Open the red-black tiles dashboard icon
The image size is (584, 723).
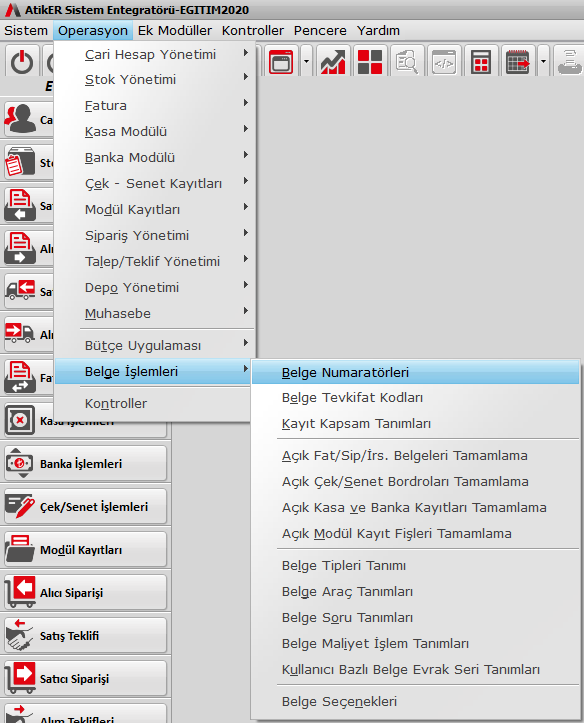(370, 61)
